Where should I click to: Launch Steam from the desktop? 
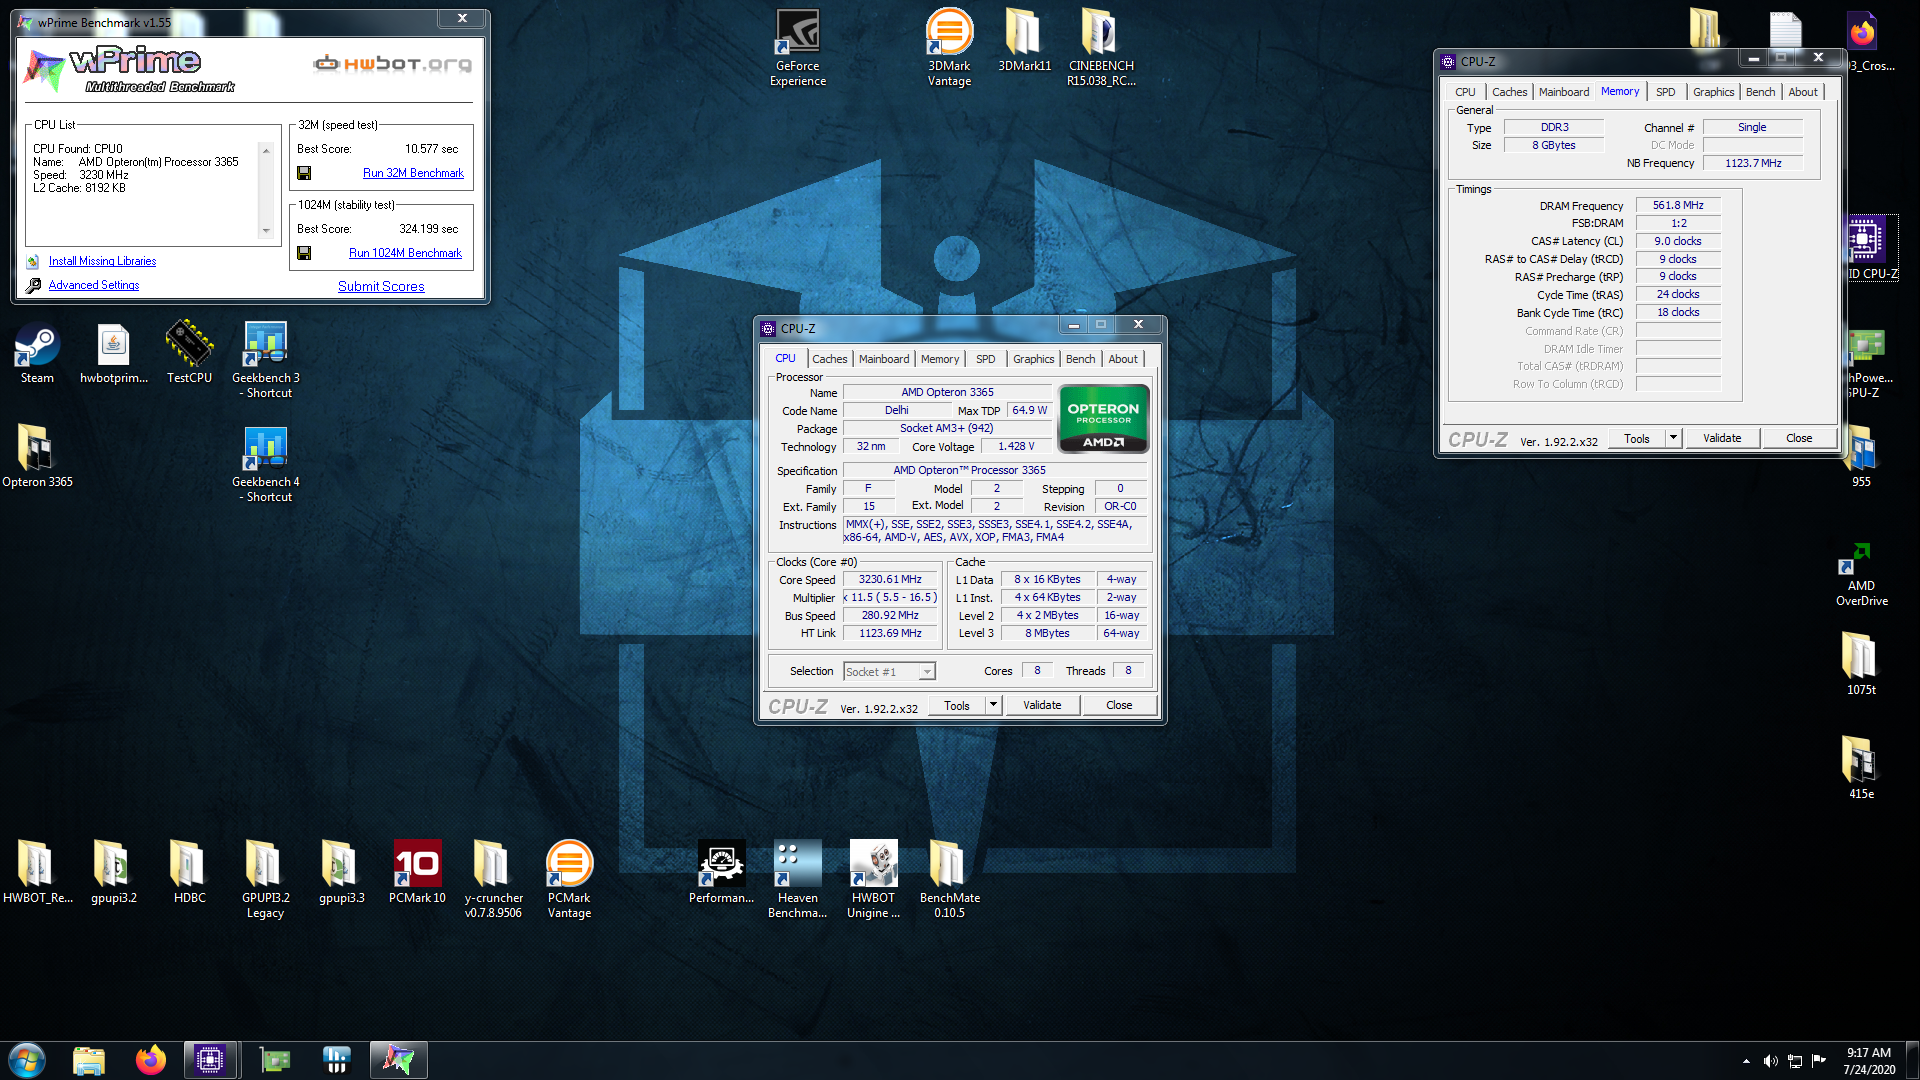pos(37,353)
